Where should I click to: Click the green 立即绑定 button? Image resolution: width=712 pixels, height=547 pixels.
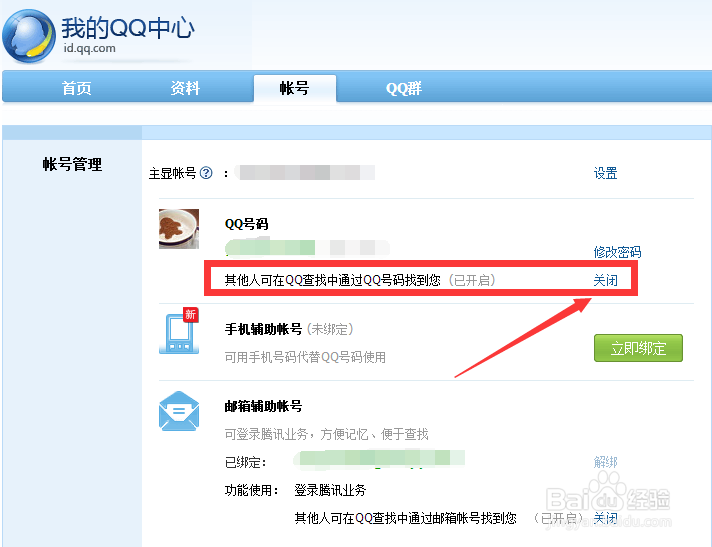click(638, 348)
